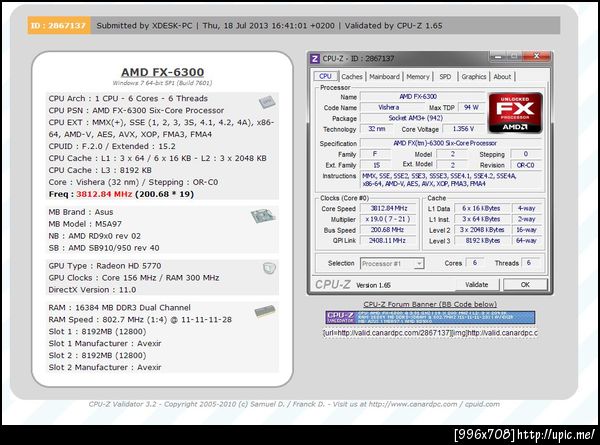Switch to the CPU tab

[325, 76]
